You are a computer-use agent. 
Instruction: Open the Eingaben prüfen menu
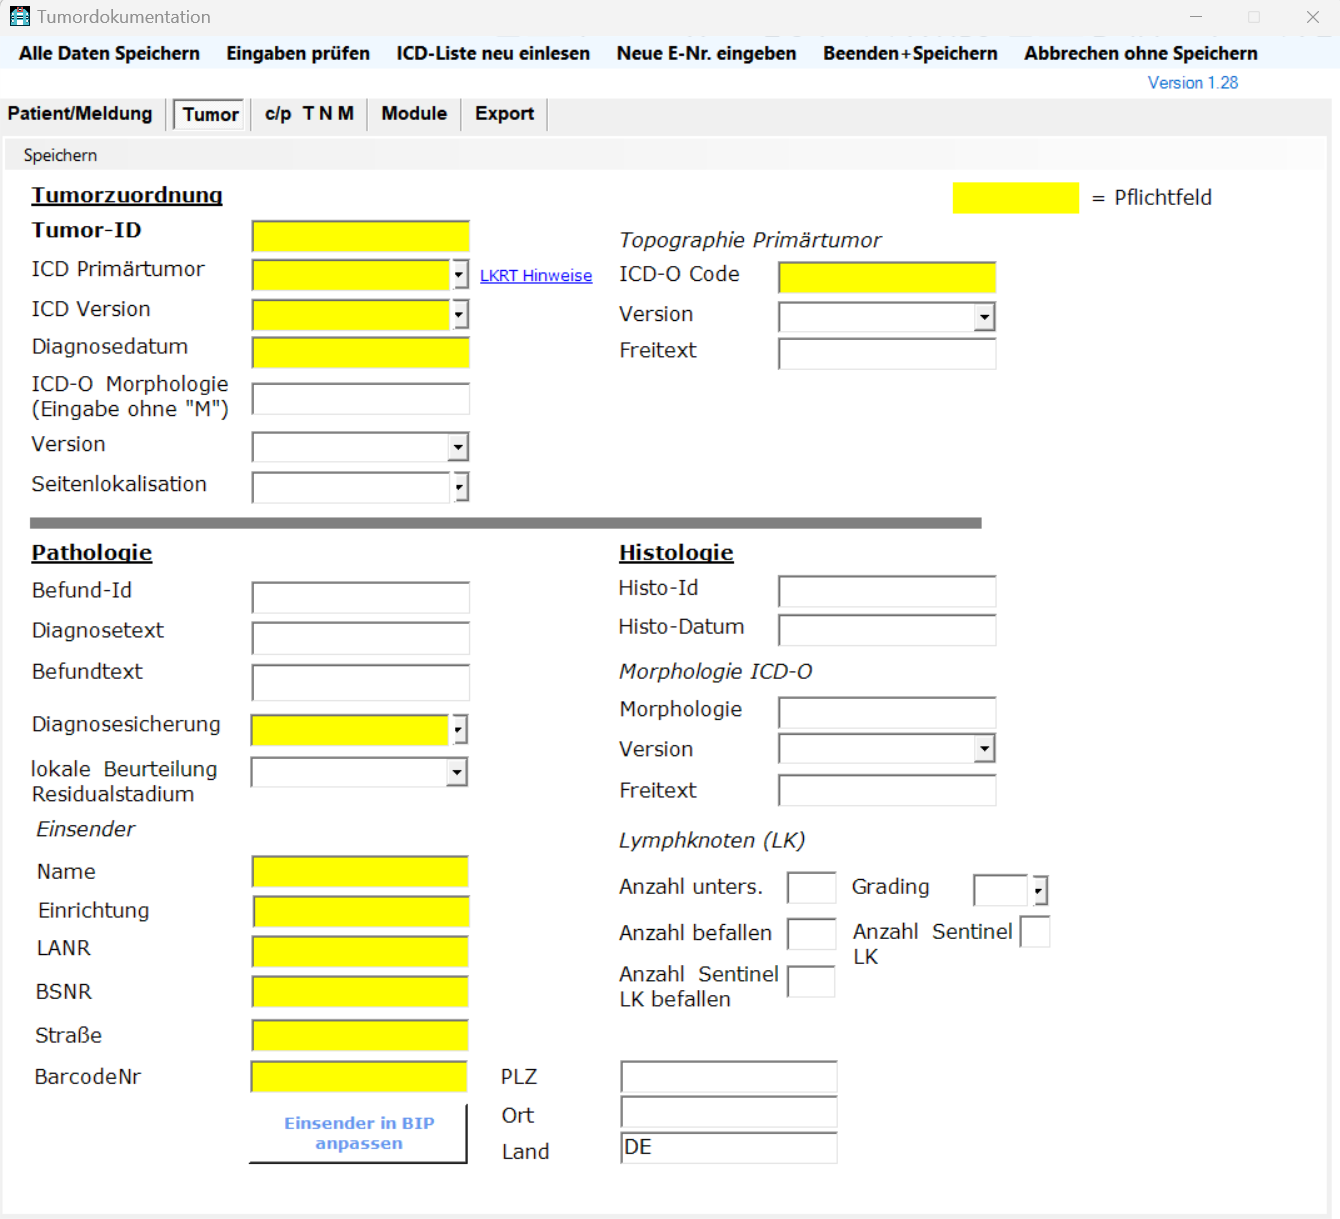click(298, 53)
